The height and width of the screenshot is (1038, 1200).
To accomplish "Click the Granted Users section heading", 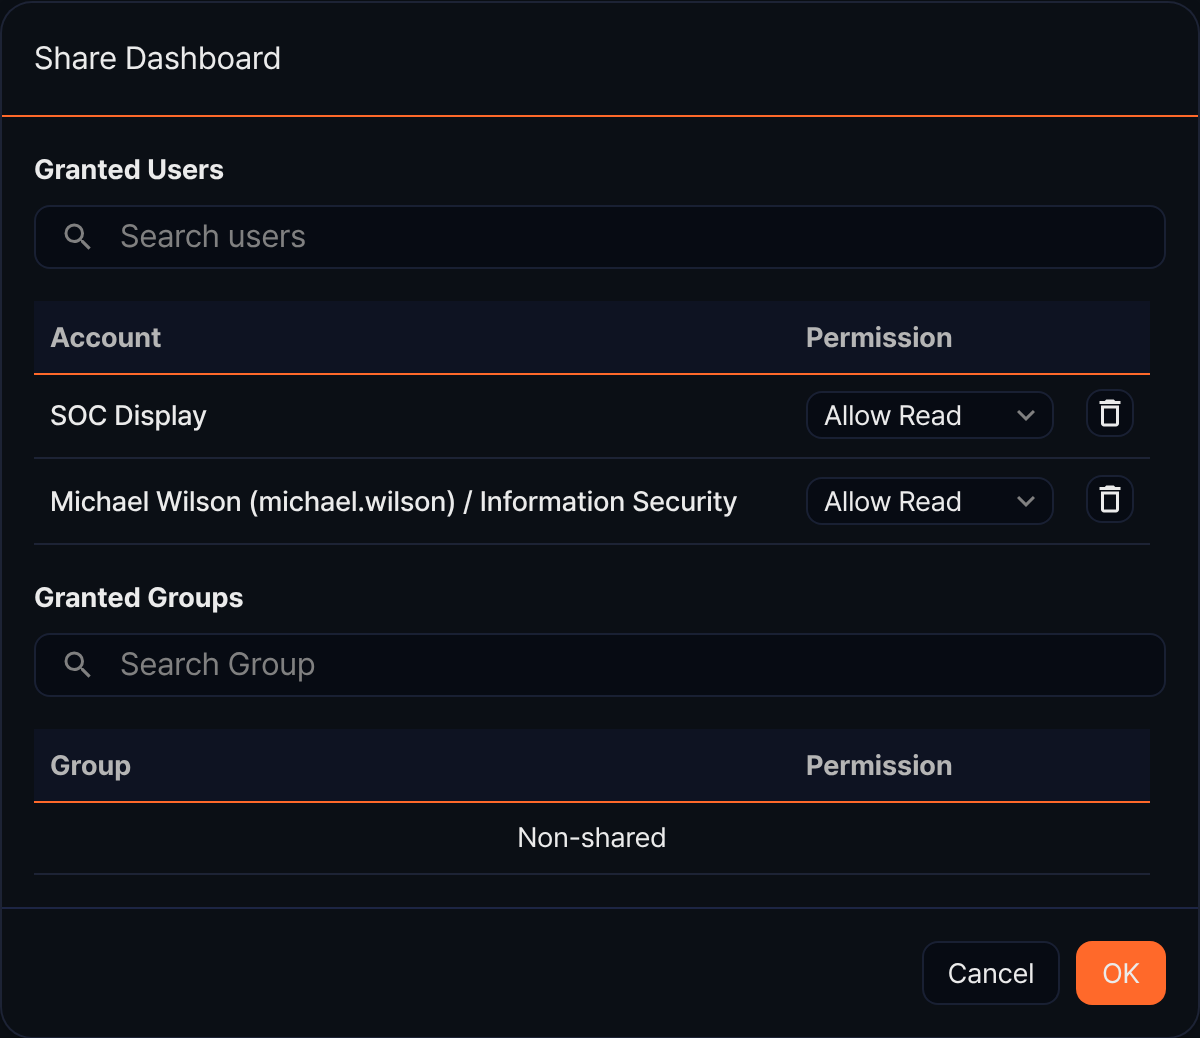I will 129,170.
